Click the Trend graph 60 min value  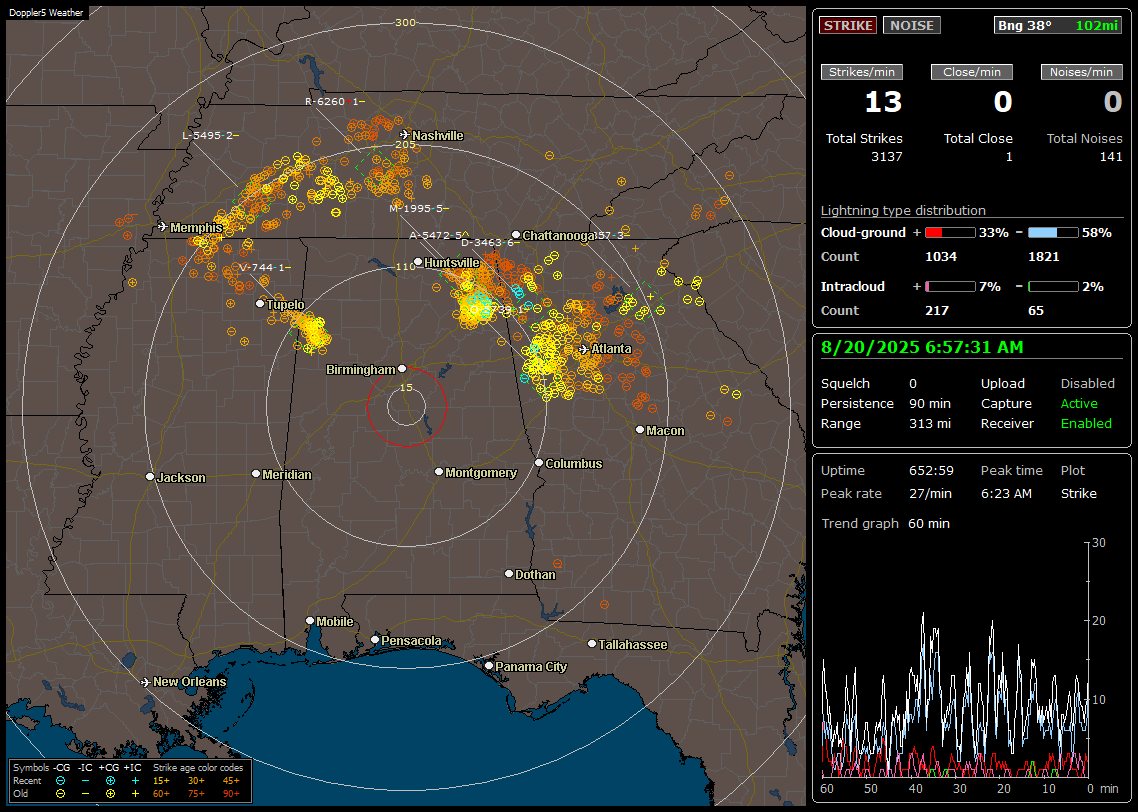click(x=928, y=524)
